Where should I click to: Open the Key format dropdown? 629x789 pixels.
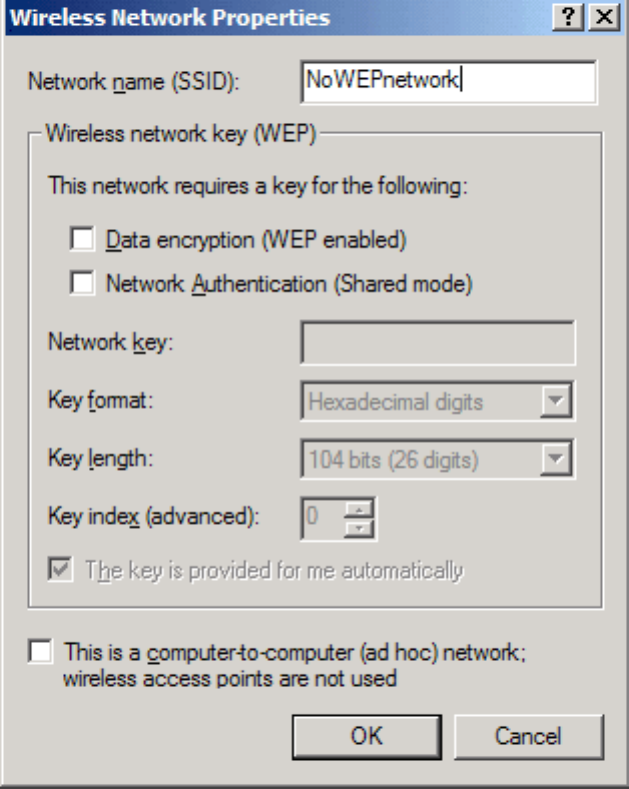[436, 403]
